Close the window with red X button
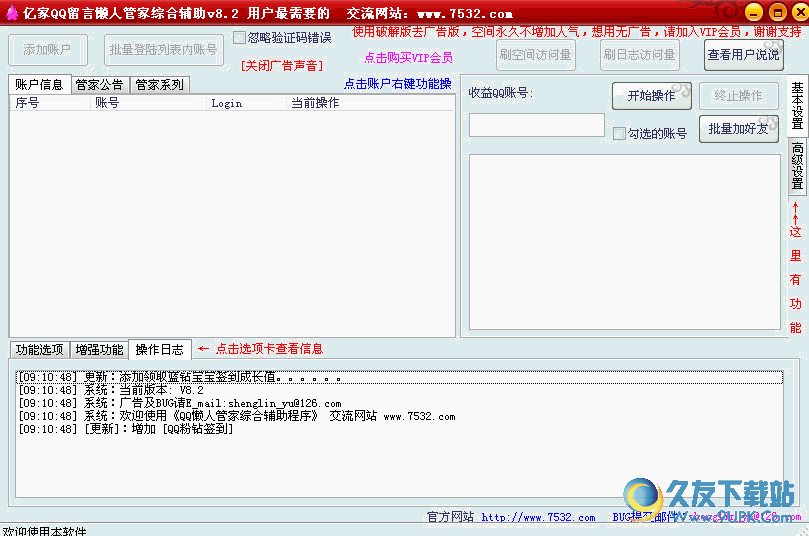Screen dimensions: 809x536 click(800, 12)
